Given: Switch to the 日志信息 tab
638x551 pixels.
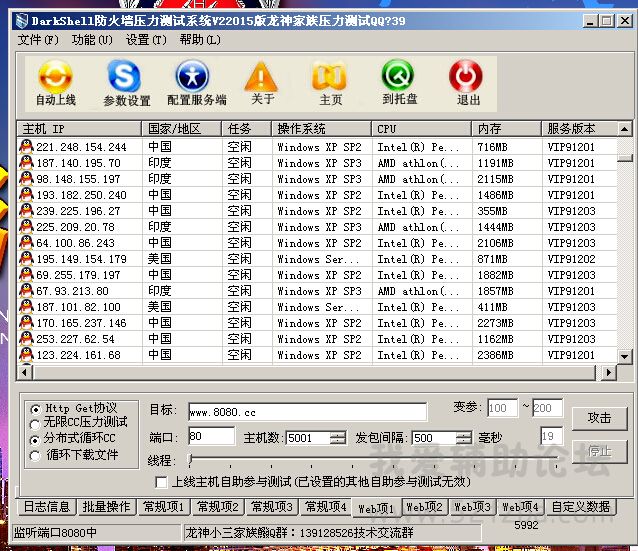Looking at the screenshot, I should (x=47, y=507).
